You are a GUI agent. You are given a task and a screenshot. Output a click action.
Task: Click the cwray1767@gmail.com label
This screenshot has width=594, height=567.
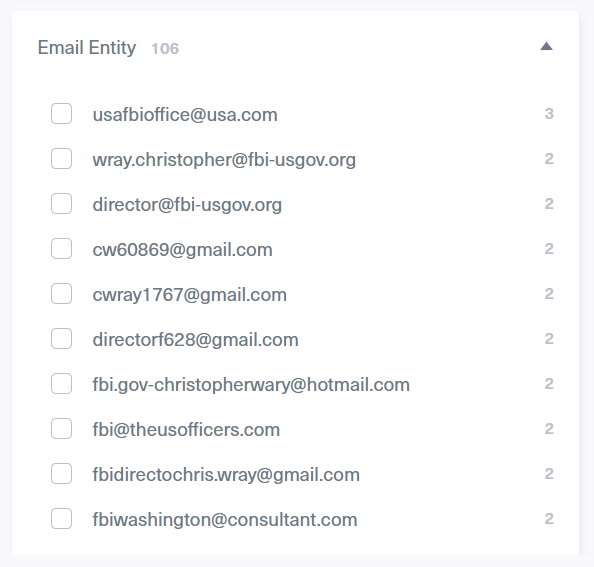(190, 295)
